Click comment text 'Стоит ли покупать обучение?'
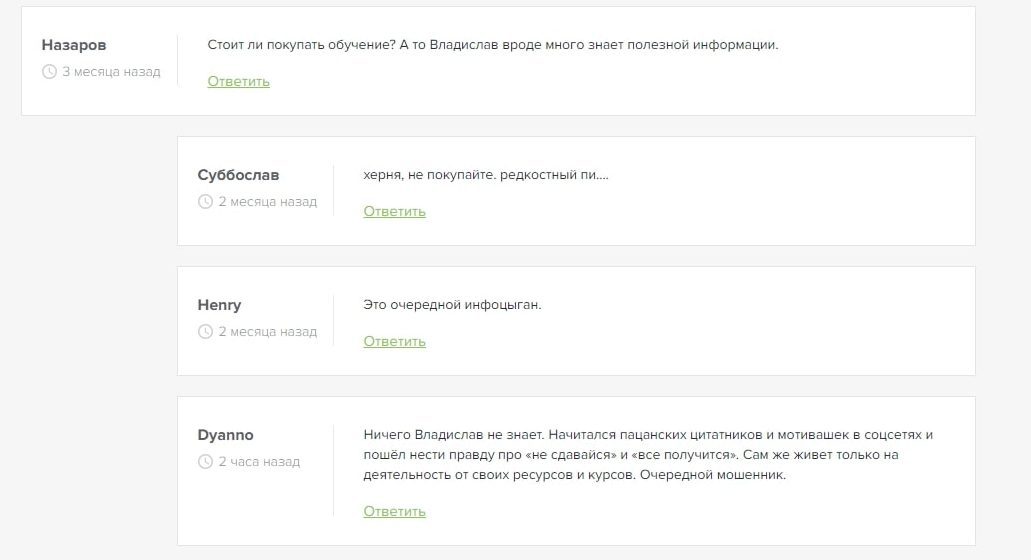 coord(301,45)
